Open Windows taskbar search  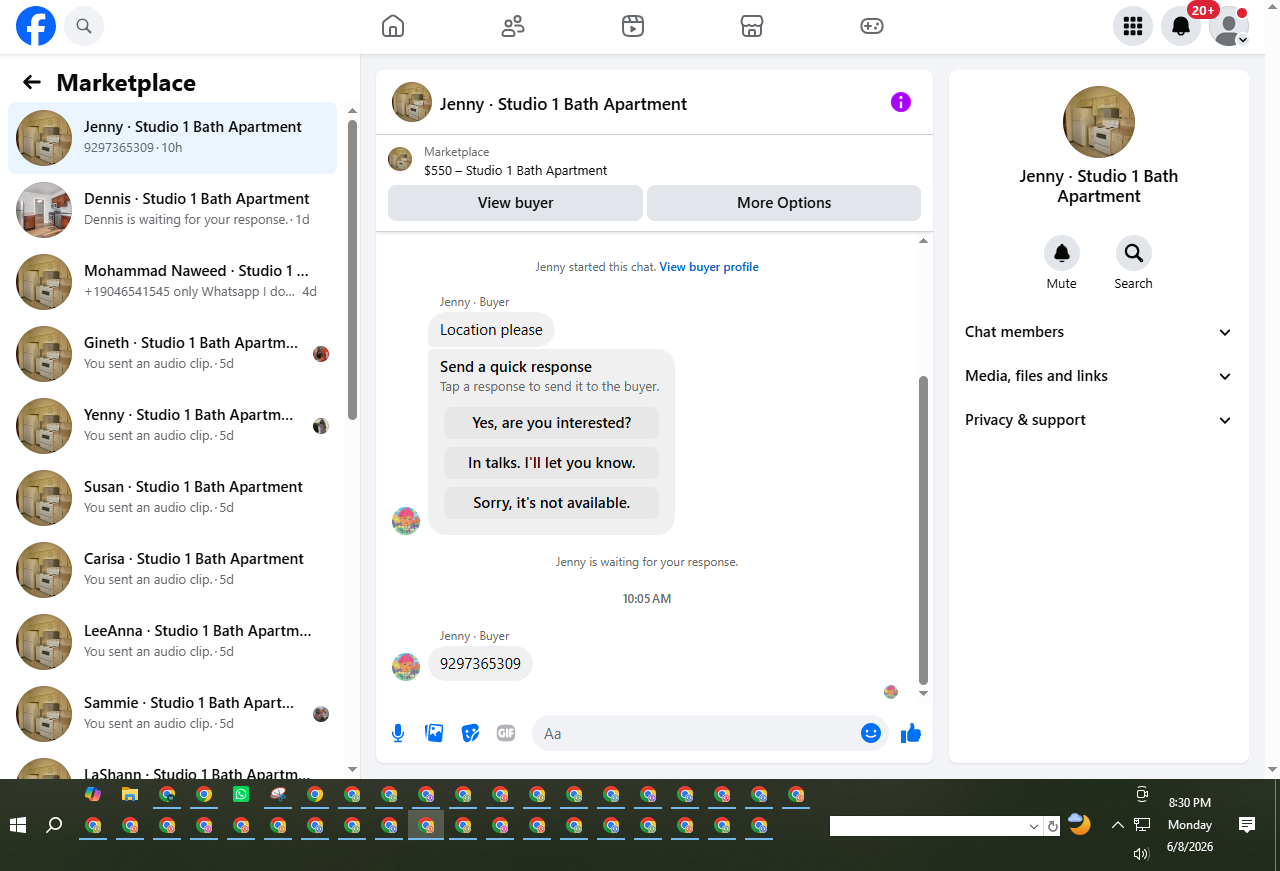[55, 825]
